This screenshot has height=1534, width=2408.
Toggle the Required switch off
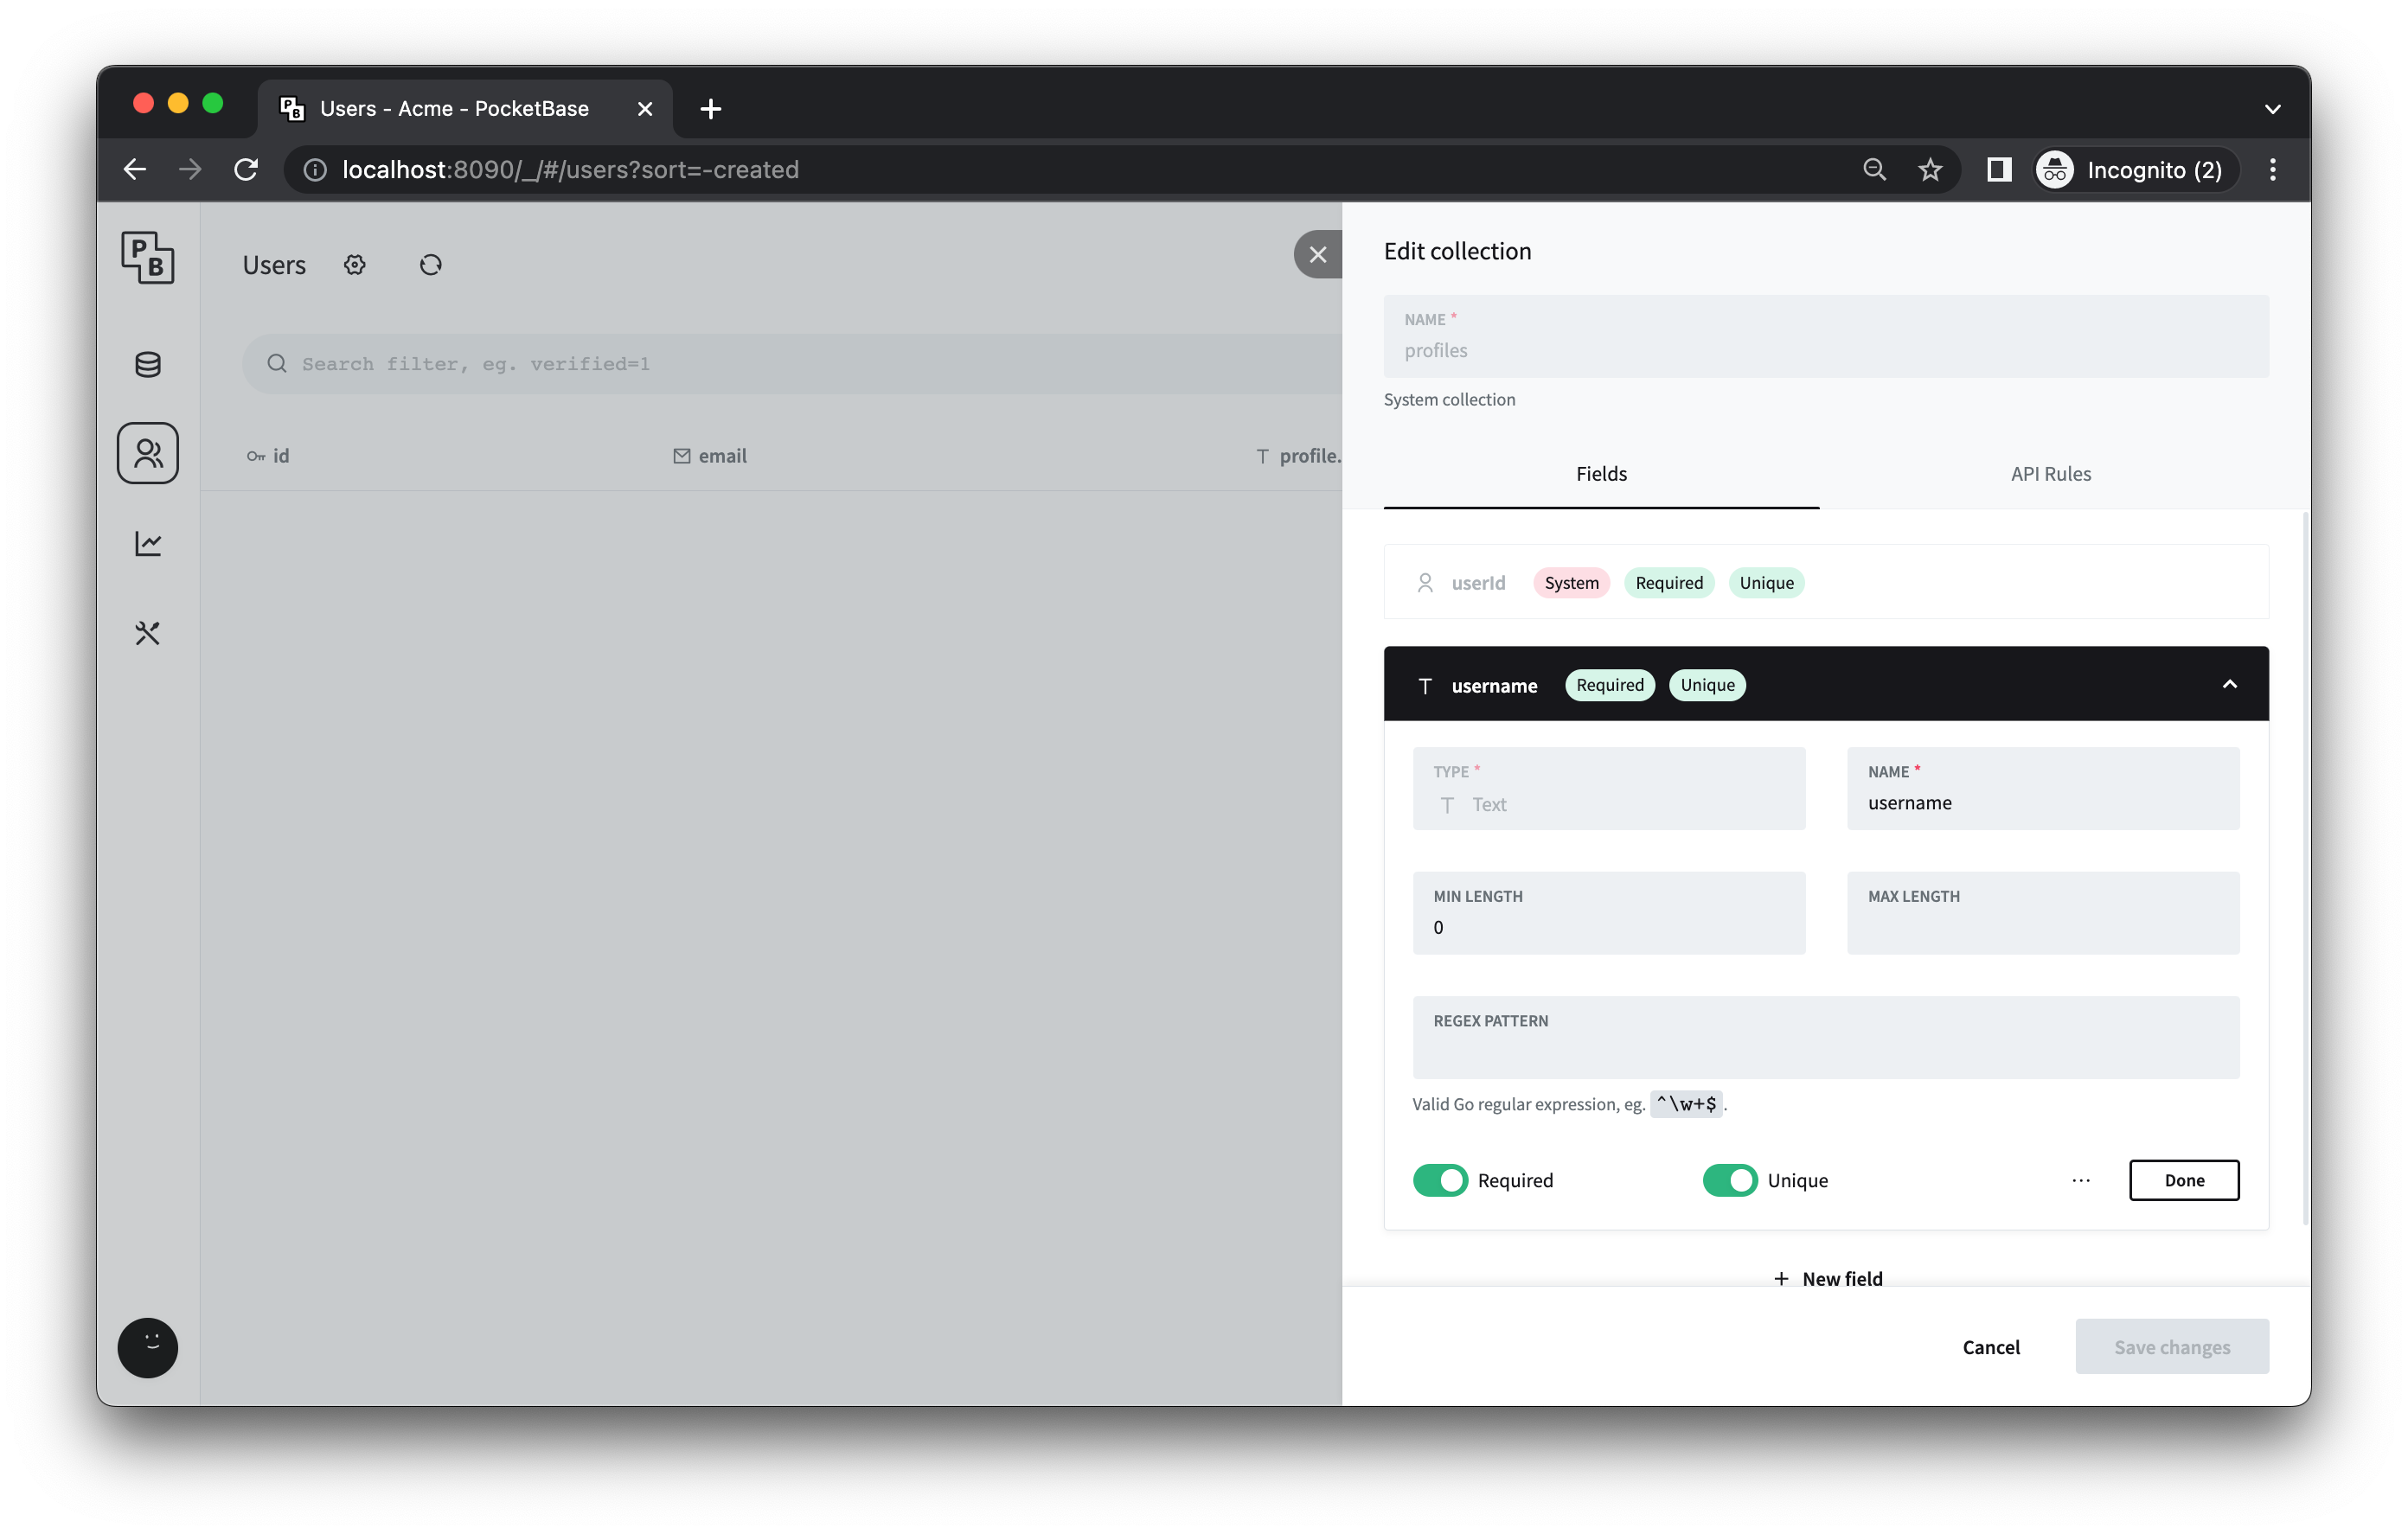[x=1440, y=1180]
